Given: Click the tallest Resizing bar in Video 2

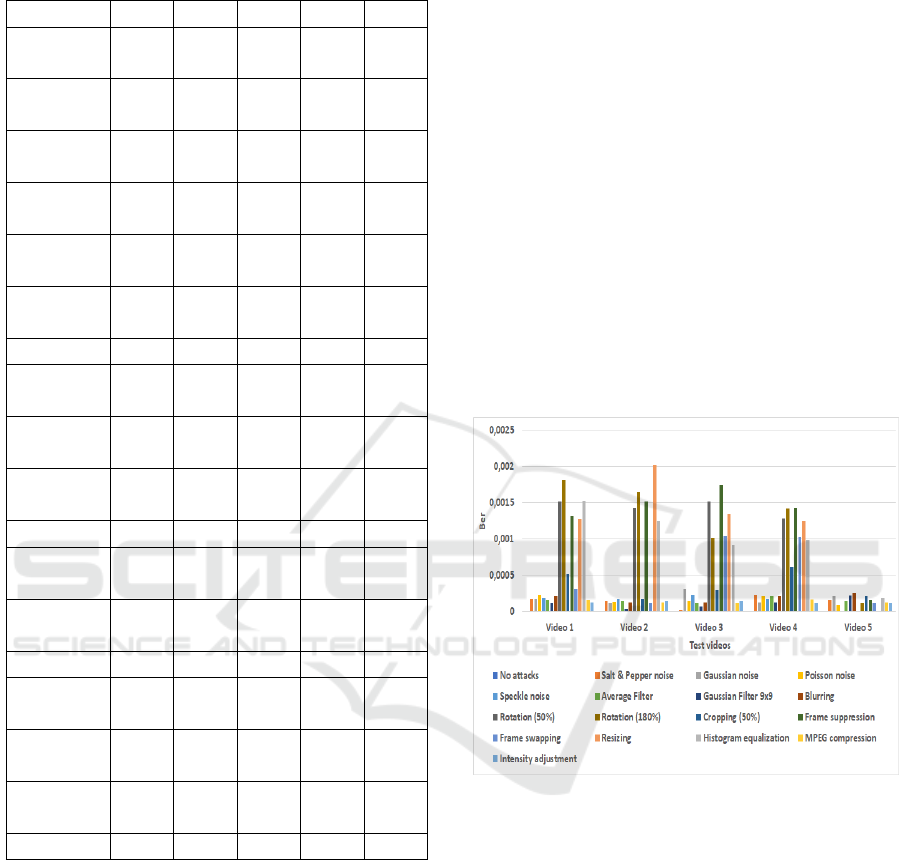Looking at the screenshot, I should coord(654,538).
